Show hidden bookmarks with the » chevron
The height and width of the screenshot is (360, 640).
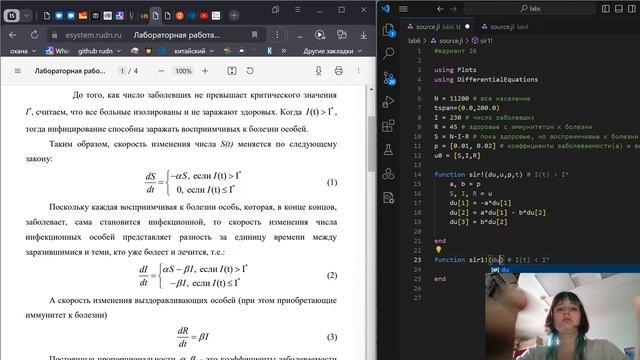coord(284,51)
